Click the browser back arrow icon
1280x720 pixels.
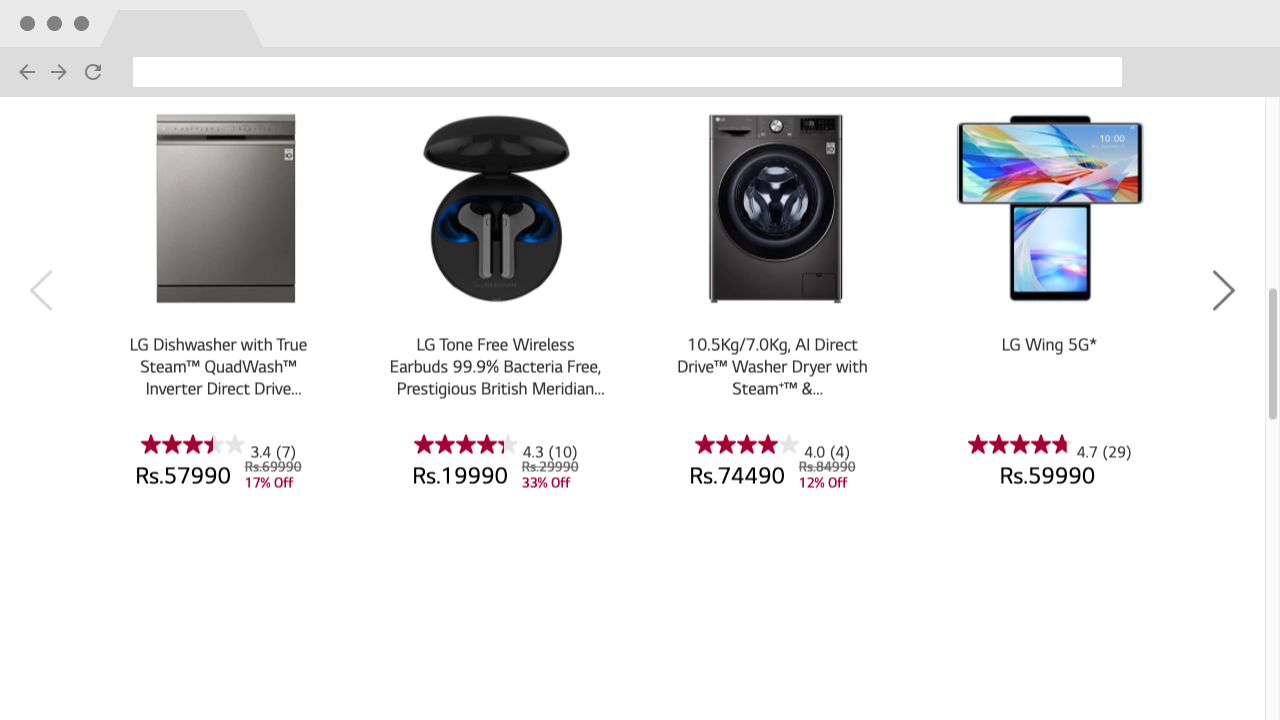click(x=27, y=72)
